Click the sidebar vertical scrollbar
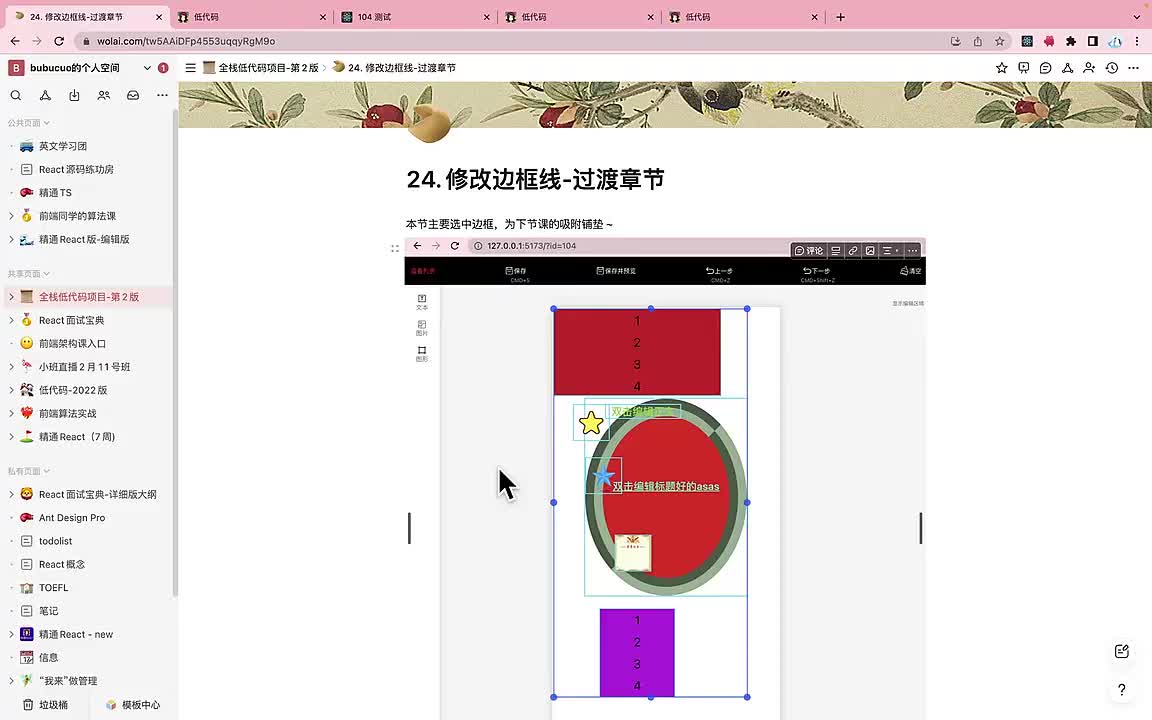1152x720 pixels. (x=175, y=353)
